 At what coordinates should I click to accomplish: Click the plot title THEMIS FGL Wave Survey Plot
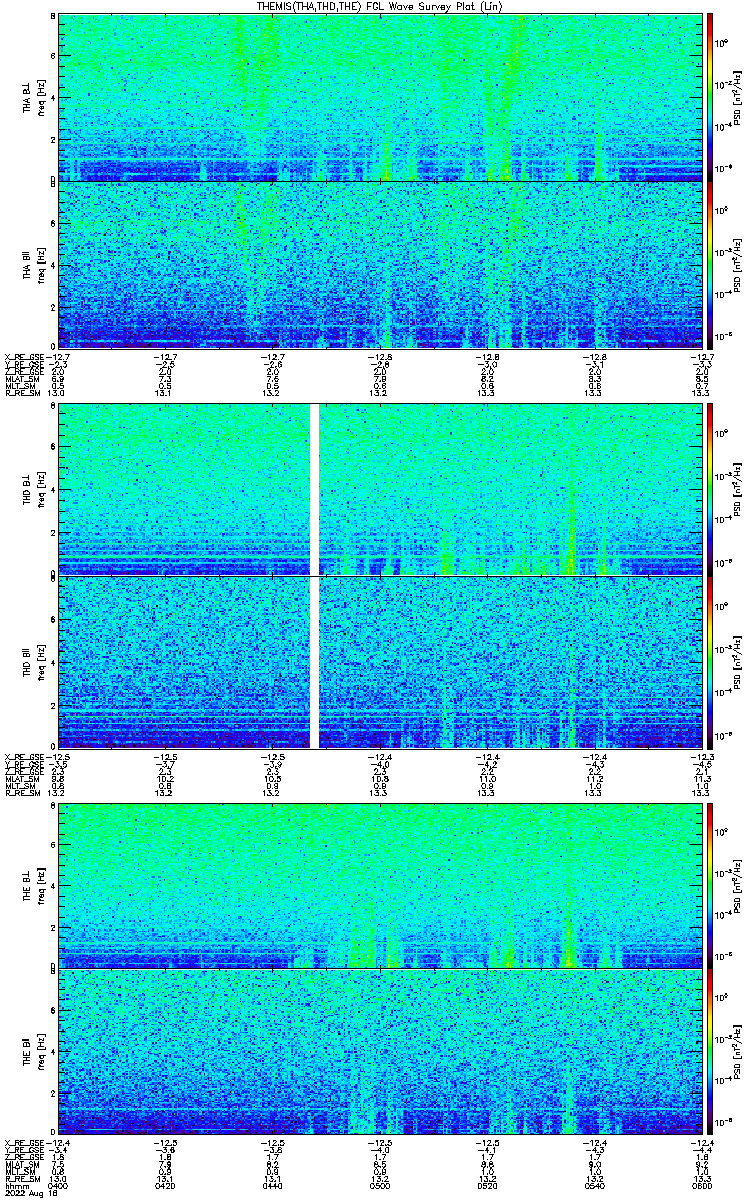[381, 6]
